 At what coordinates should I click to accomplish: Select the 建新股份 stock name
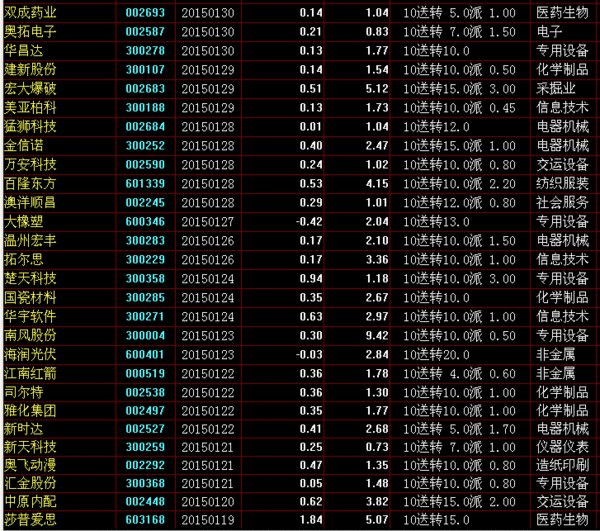pyautogui.click(x=31, y=69)
